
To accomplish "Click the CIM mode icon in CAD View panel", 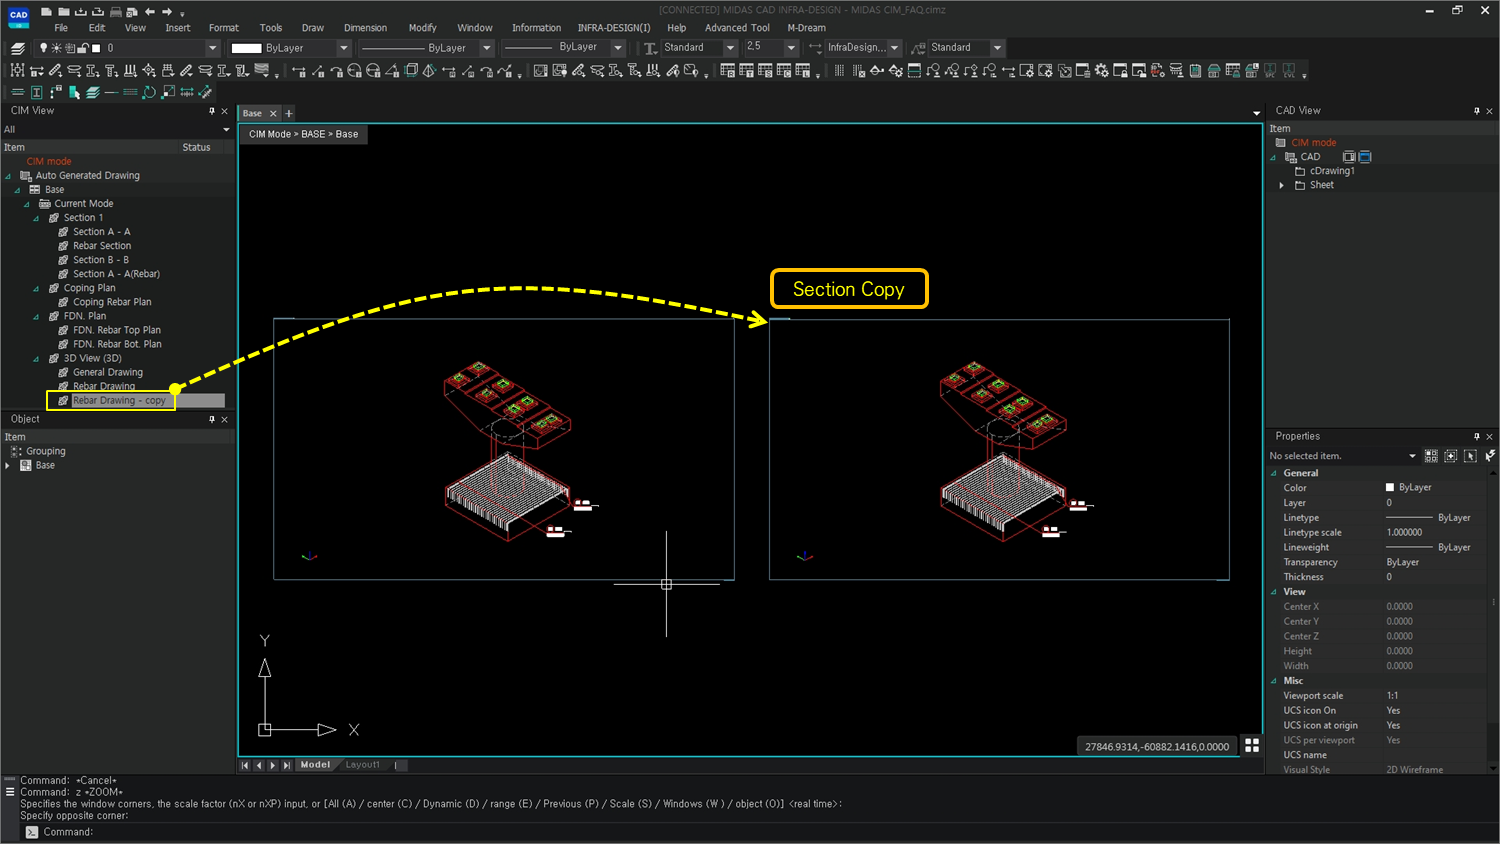I will click(1281, 142).
